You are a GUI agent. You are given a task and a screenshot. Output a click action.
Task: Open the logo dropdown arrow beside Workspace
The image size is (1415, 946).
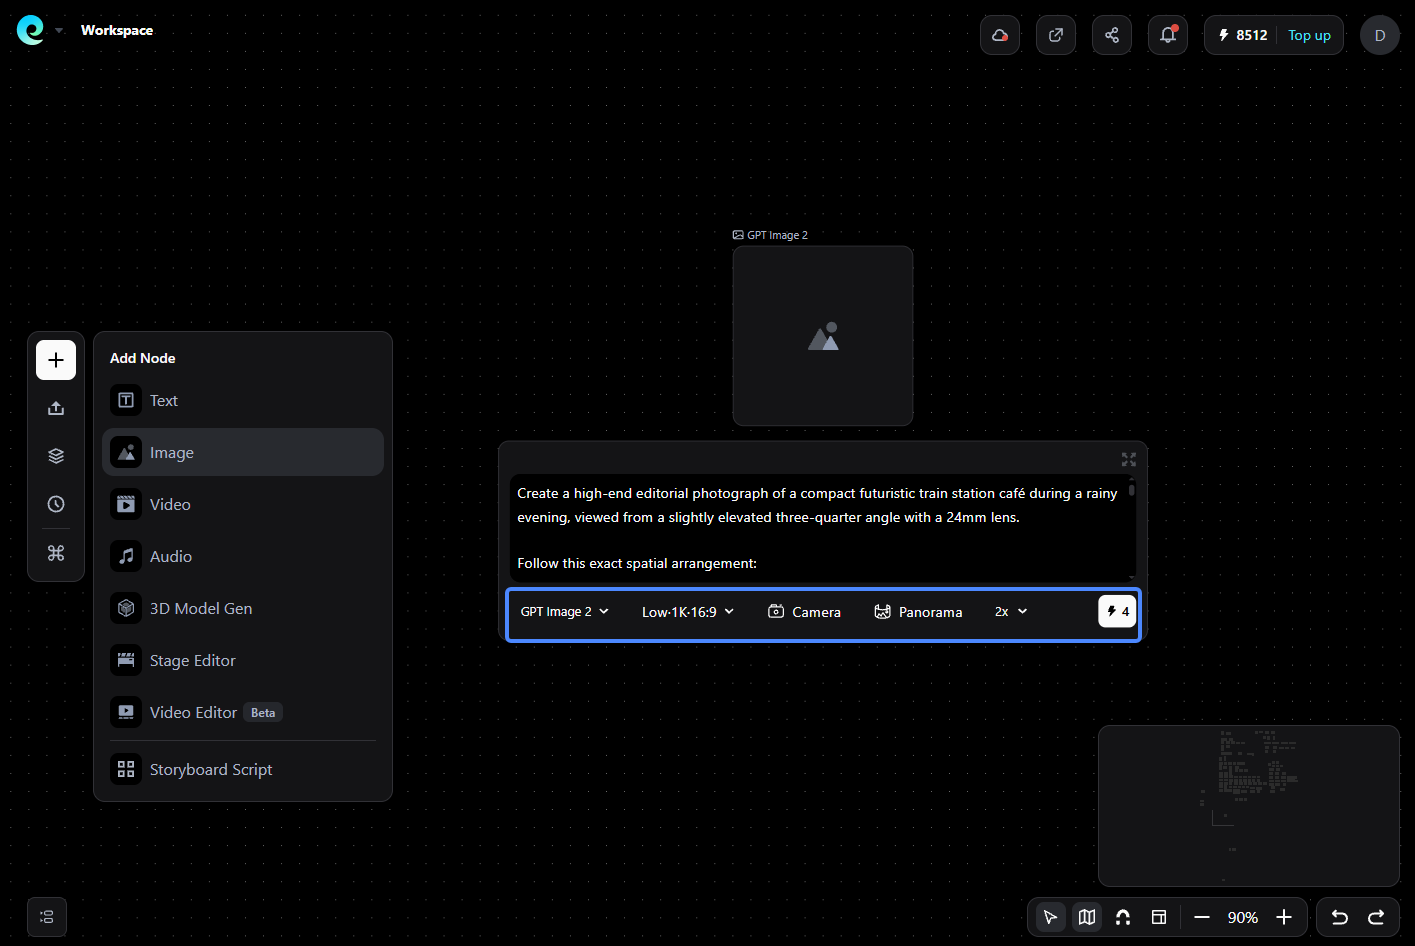coord(59,30)
